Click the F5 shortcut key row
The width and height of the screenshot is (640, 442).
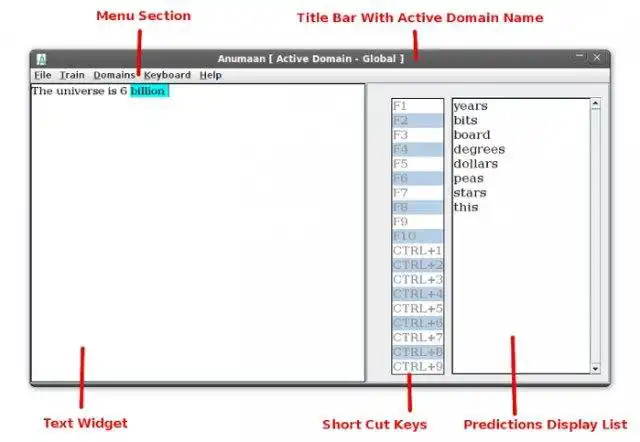pyautogui.click(x=418, y=164)
